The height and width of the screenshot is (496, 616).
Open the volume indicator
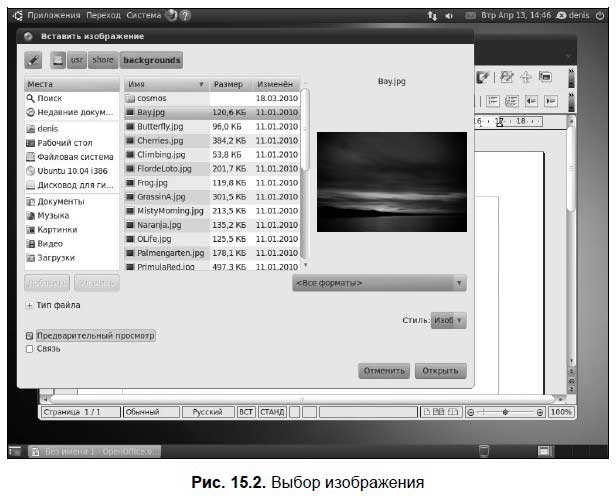click(x=449, y=16)
